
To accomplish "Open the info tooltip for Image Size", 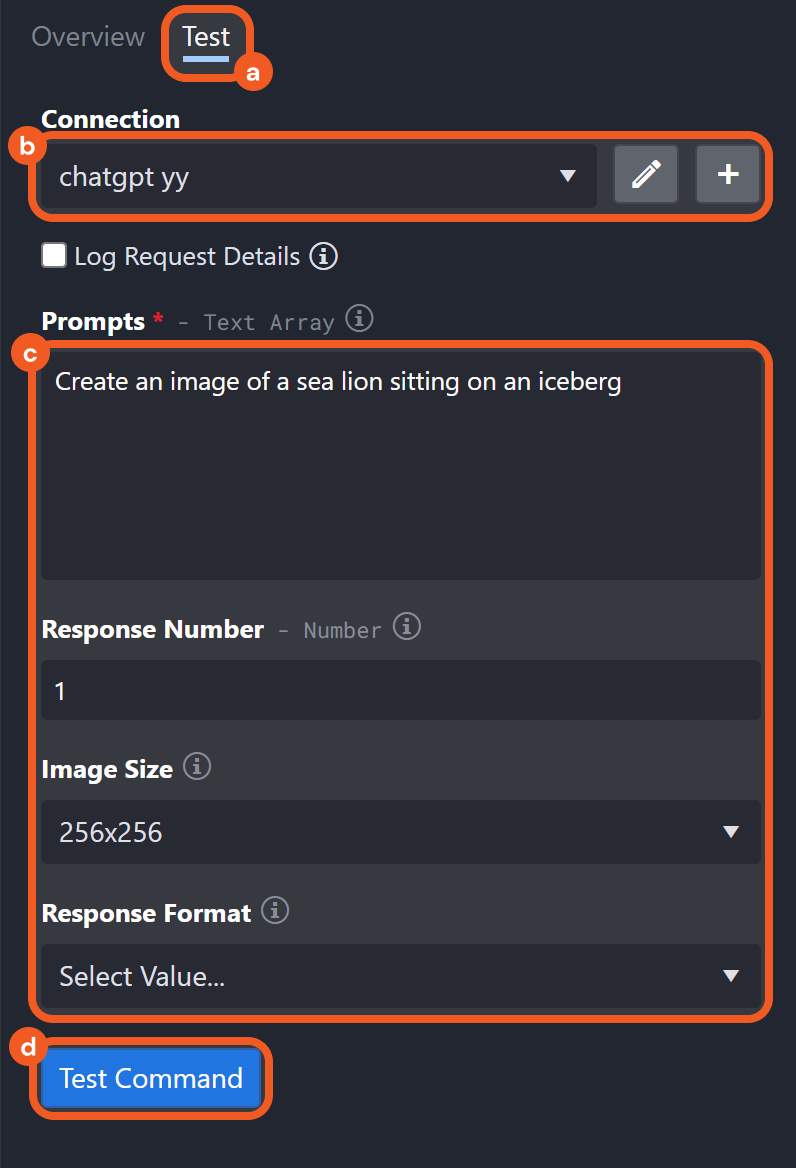I will (197, 767).
